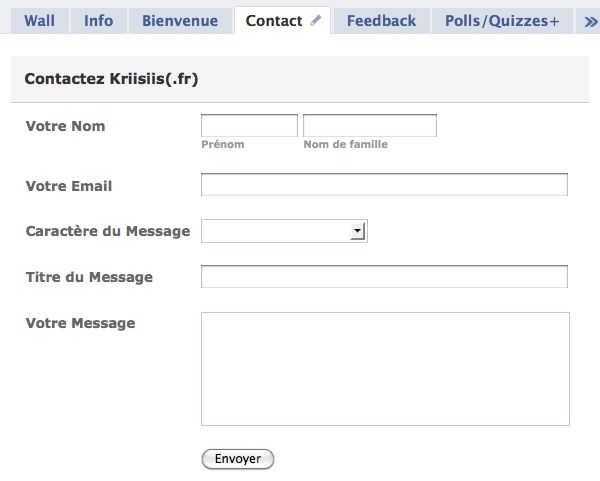Select the Contact tab
This screenshot has height=481, width=600.
[273, 21]
